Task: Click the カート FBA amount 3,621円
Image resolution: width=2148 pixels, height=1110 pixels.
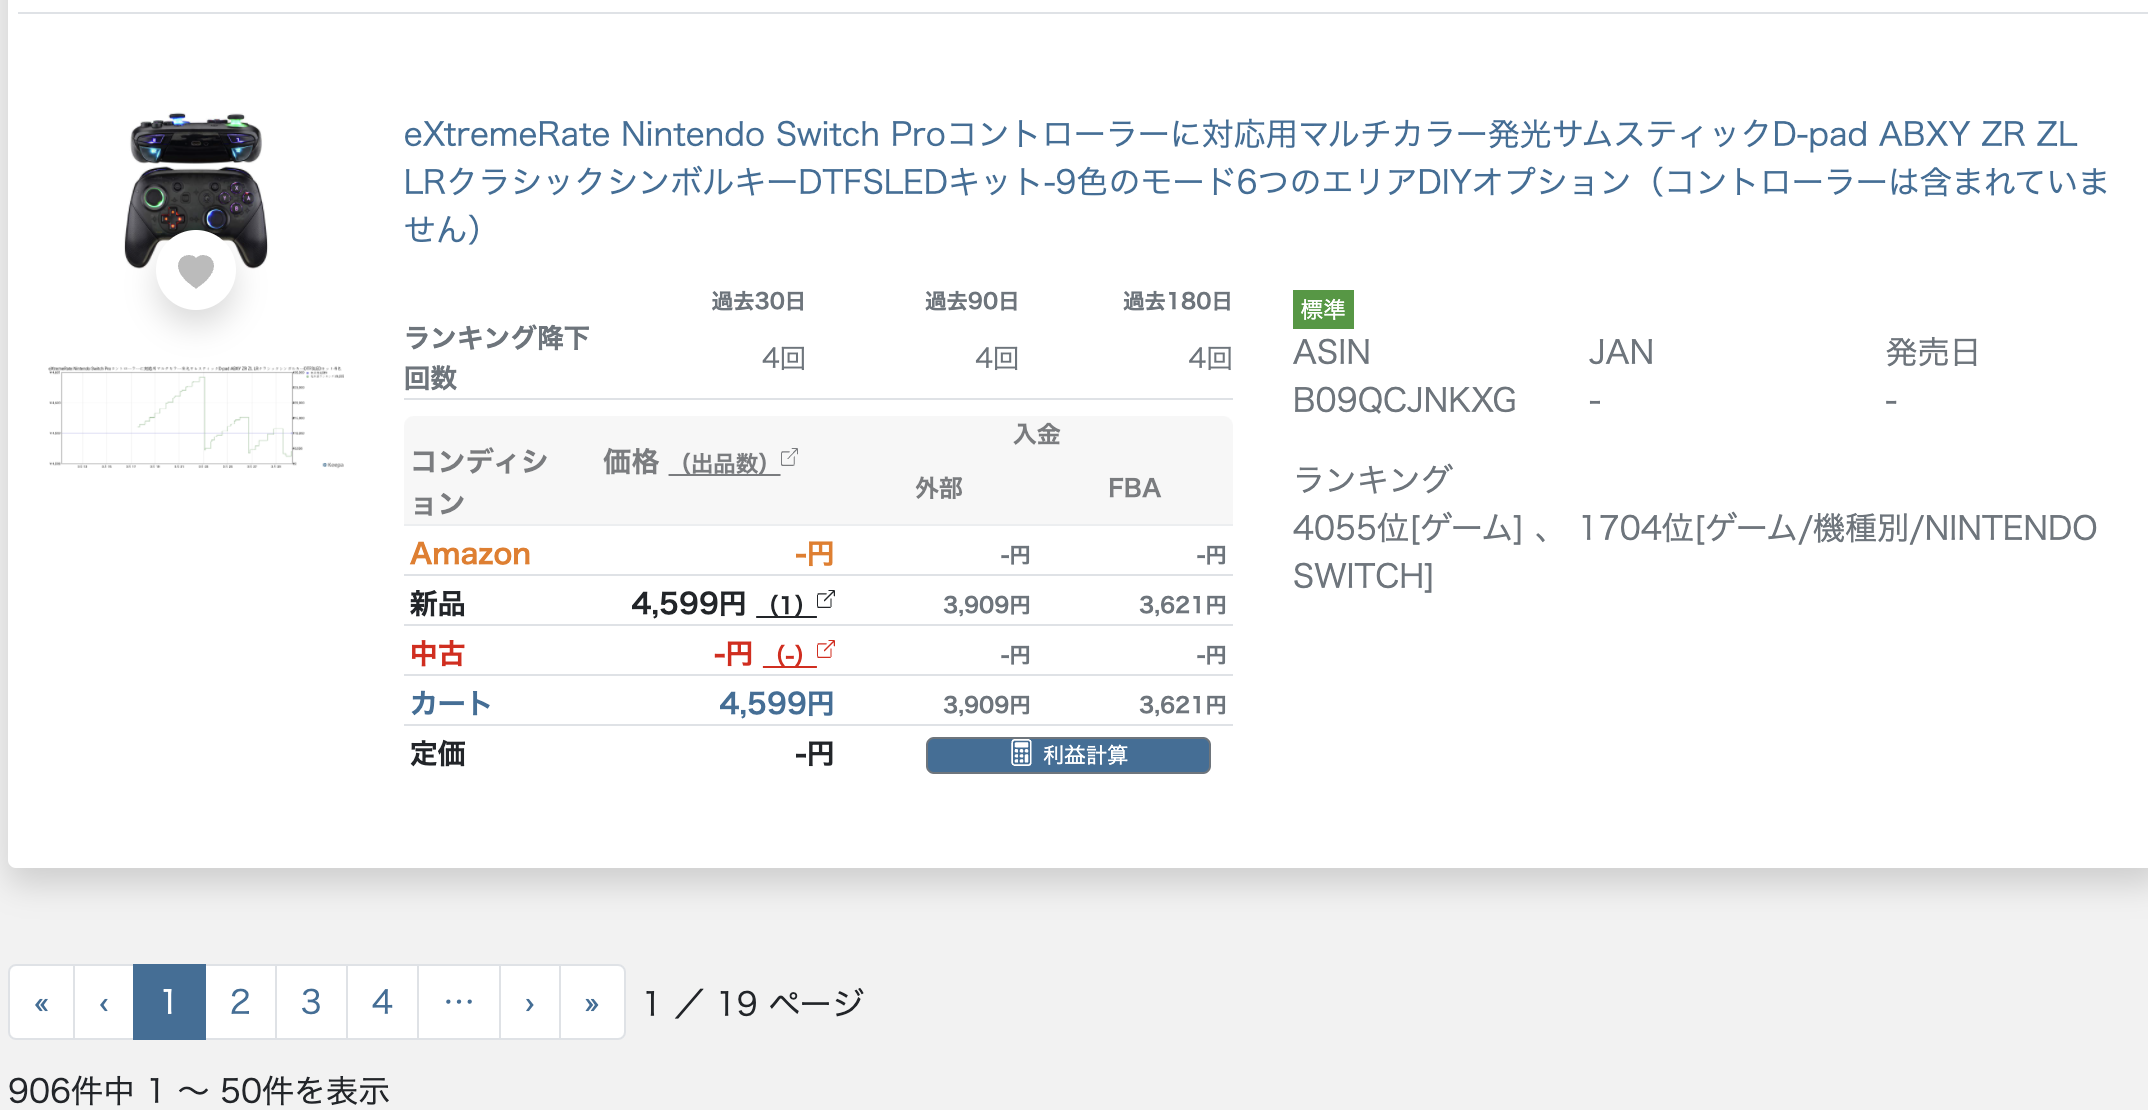Action: (x=1182, y=705)
